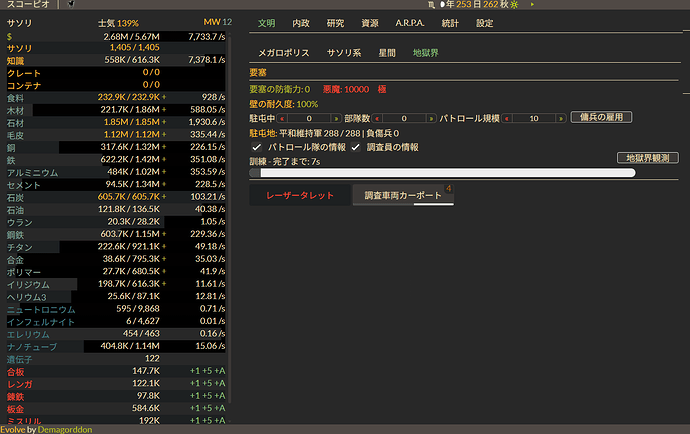The image size is (690, 434).
Task: Click the icon next to スコーピオ title
Action: click(x=71, y=5)
